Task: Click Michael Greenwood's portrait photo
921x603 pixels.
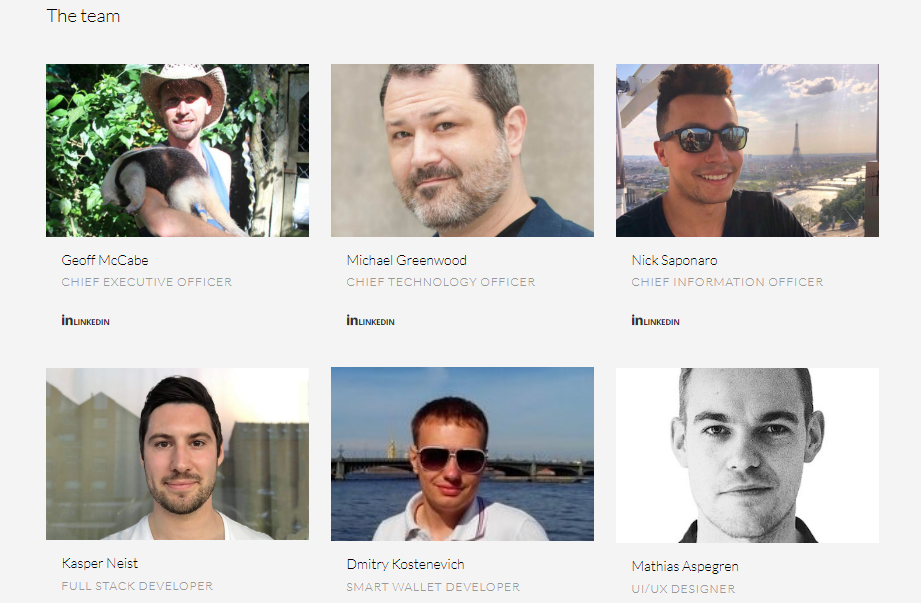Action: 462,150
